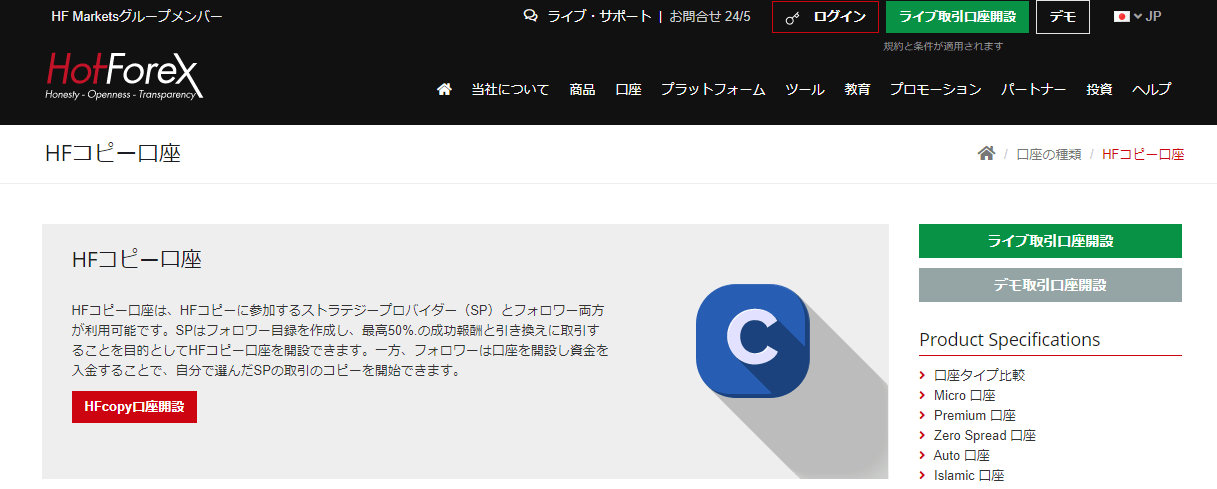
Task: Click the red HFcopy口座開設 button
Action: coord(134,407)
